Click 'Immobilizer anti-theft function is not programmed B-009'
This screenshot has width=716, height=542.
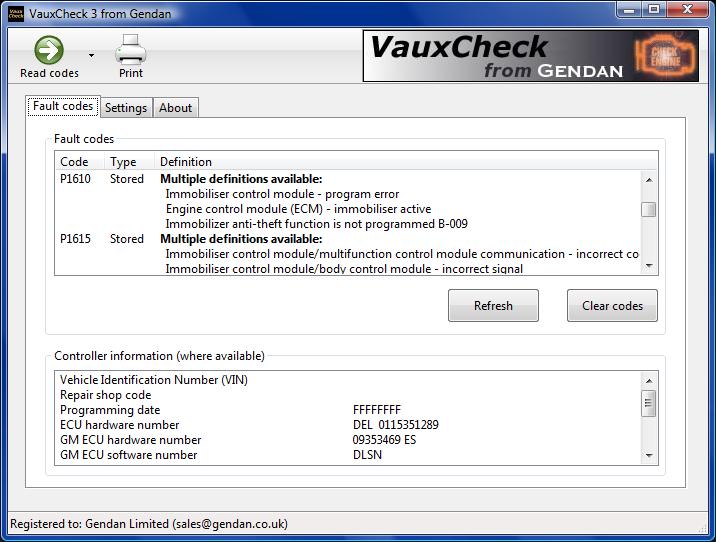[x=316, y=224]
